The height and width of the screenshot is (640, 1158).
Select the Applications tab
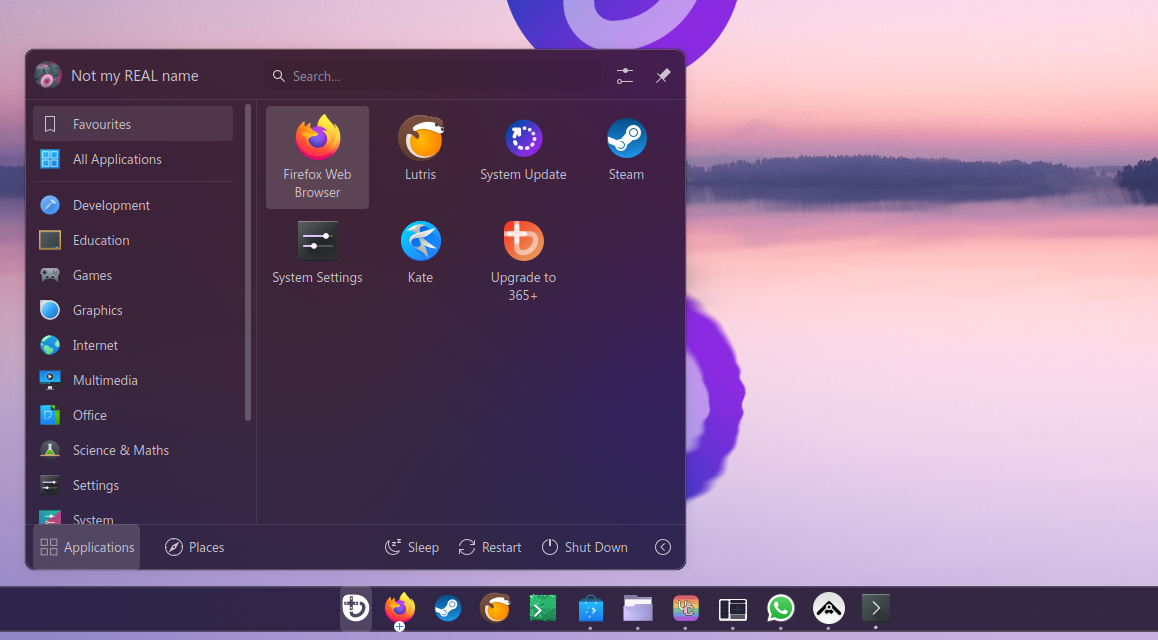86,547
